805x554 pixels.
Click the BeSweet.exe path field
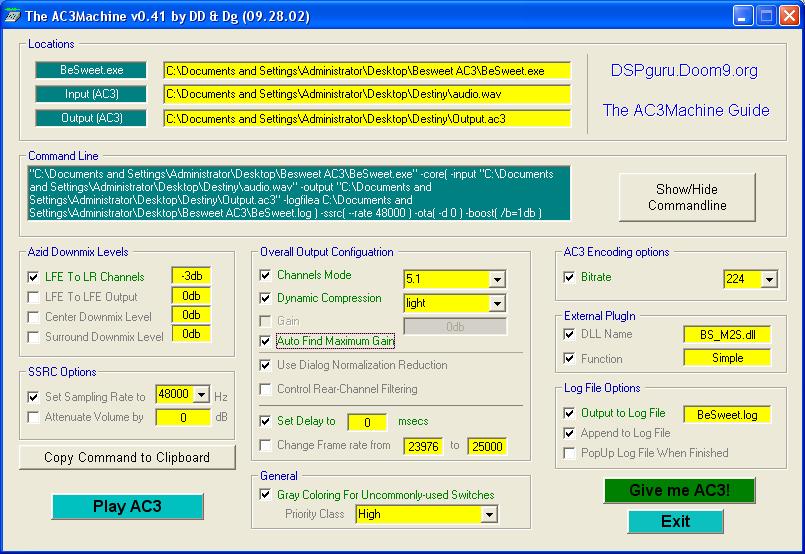coord(367,71)
